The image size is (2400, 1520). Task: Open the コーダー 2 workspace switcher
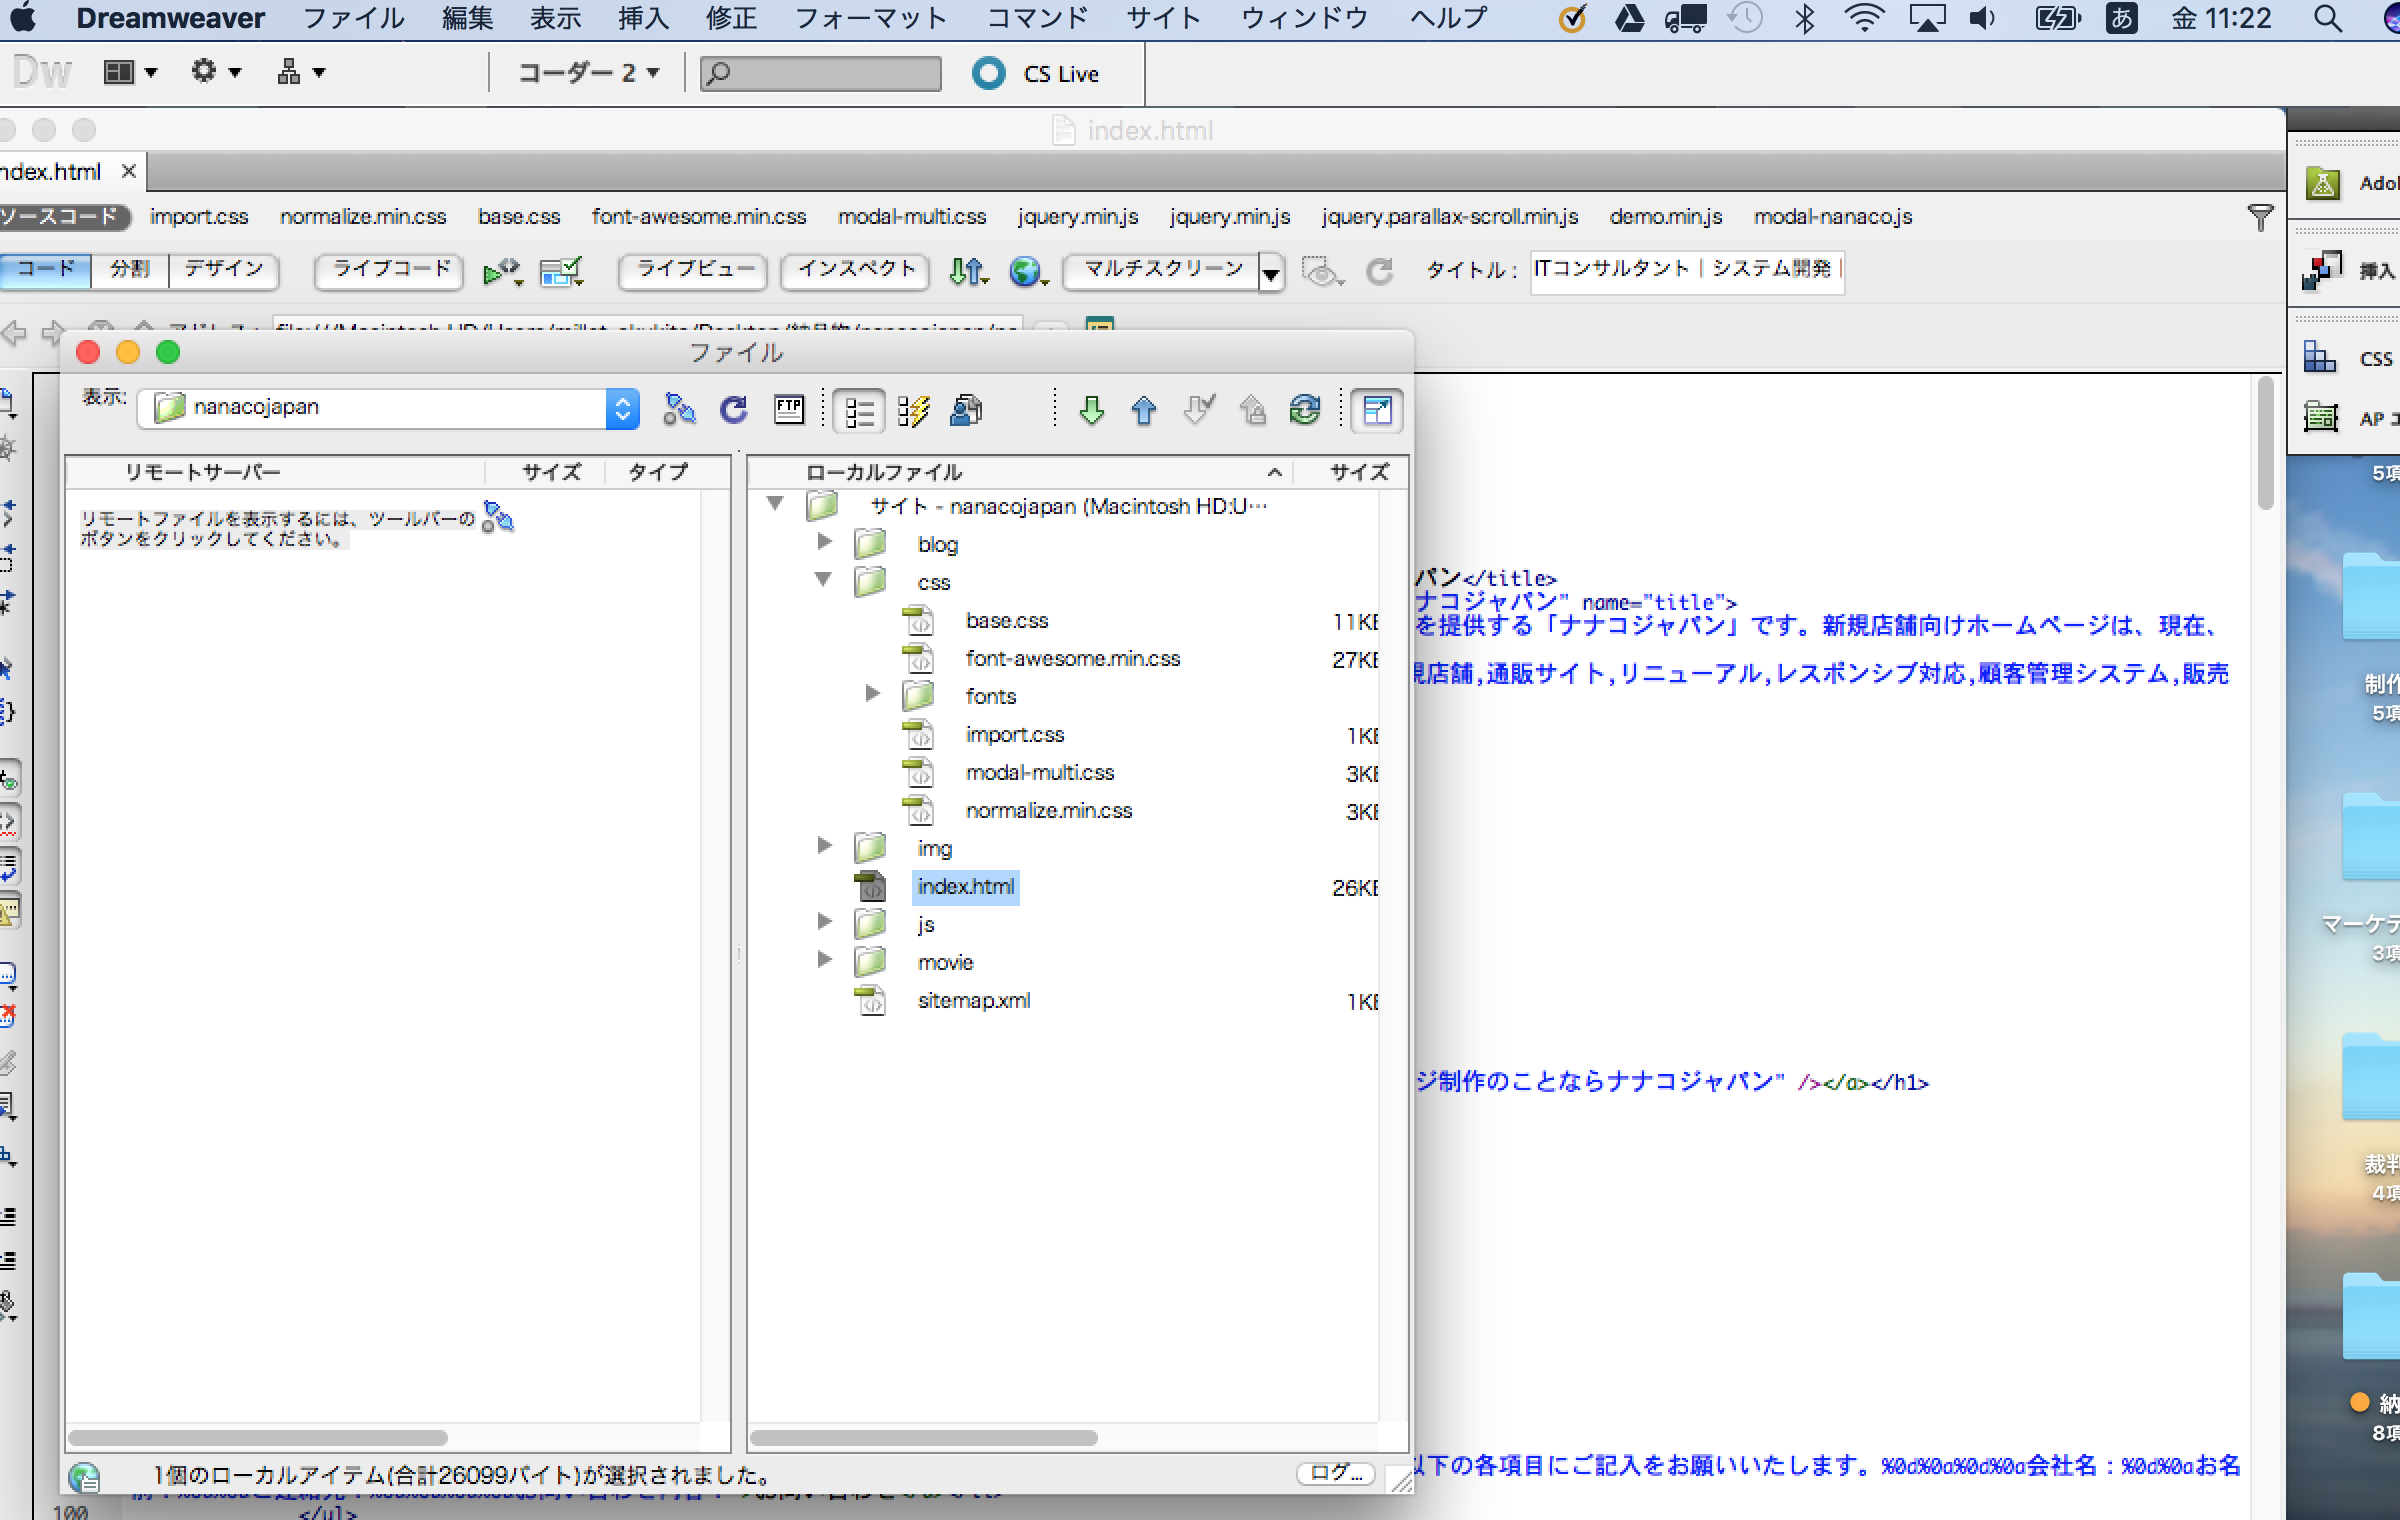click(x=588, y=73)
